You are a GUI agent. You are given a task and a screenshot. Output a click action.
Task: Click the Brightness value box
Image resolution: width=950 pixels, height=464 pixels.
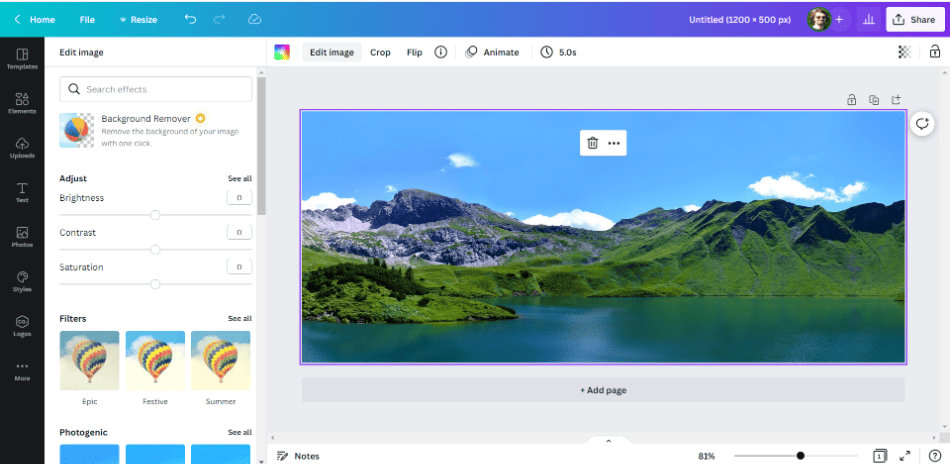coord(239,198)
